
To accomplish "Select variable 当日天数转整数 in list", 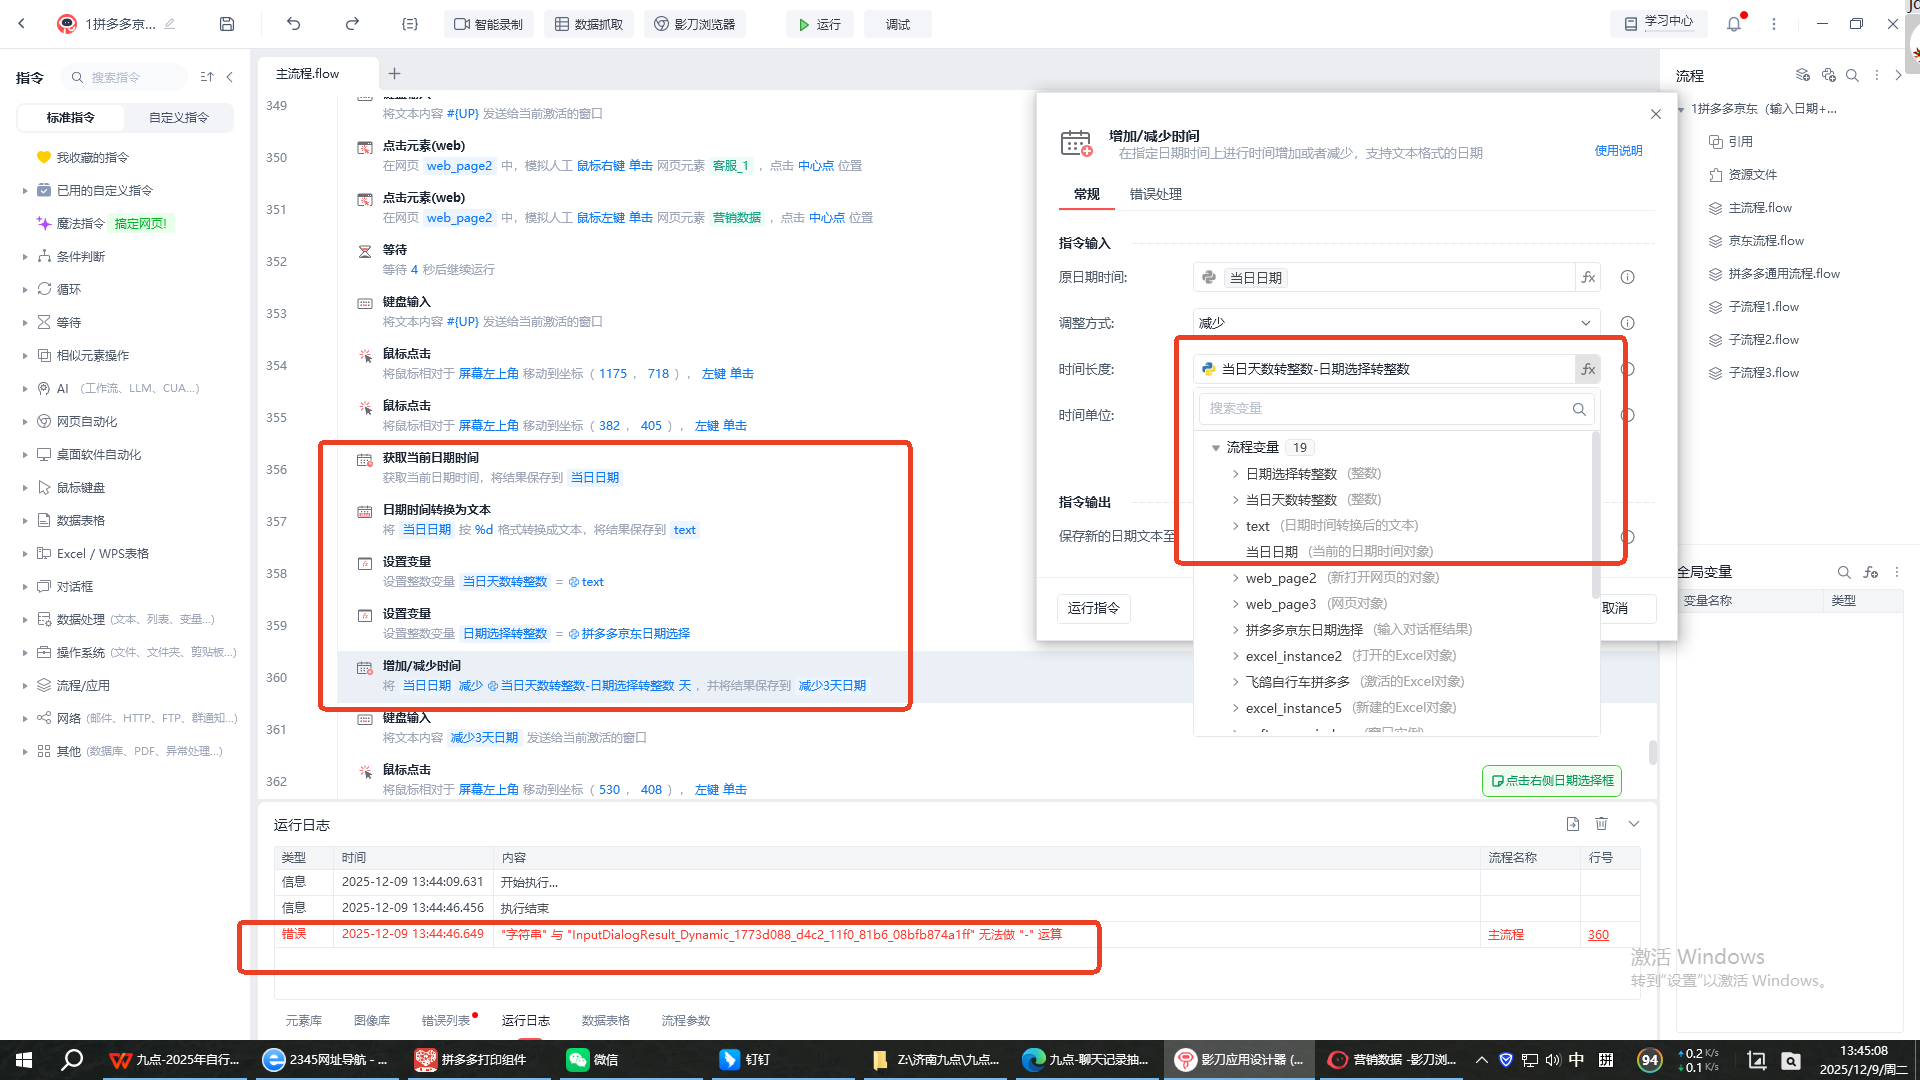I will tap(1291, 500).
